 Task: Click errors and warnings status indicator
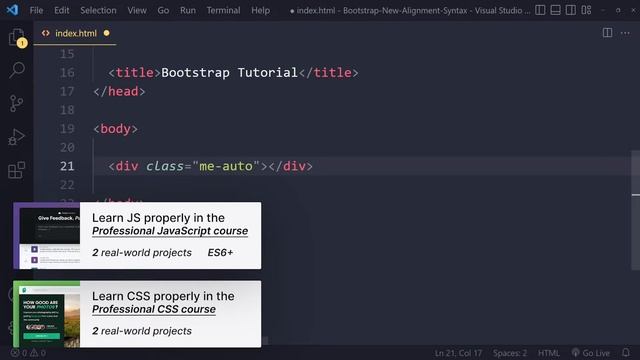(x=28, y=353)
